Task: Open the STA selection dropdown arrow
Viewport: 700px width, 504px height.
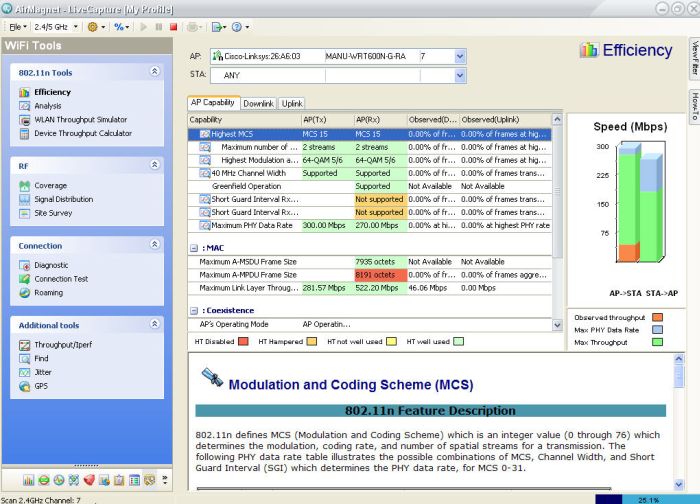Action: click(x=460, y=76)
